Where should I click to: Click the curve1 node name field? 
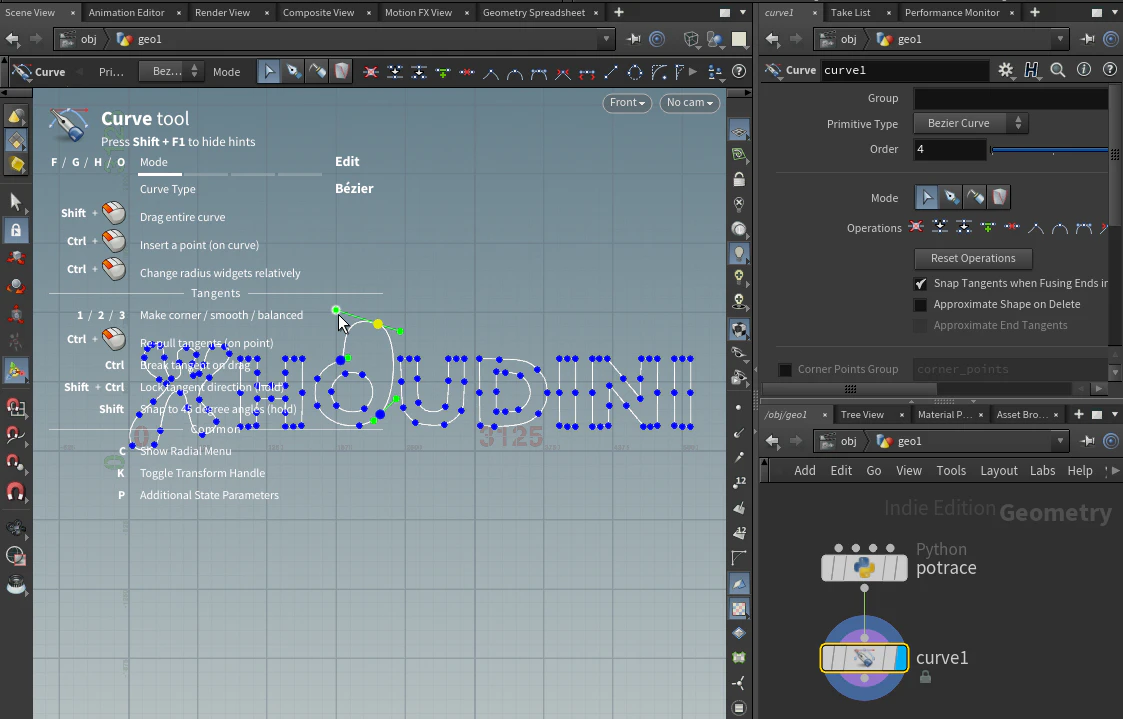905,70
